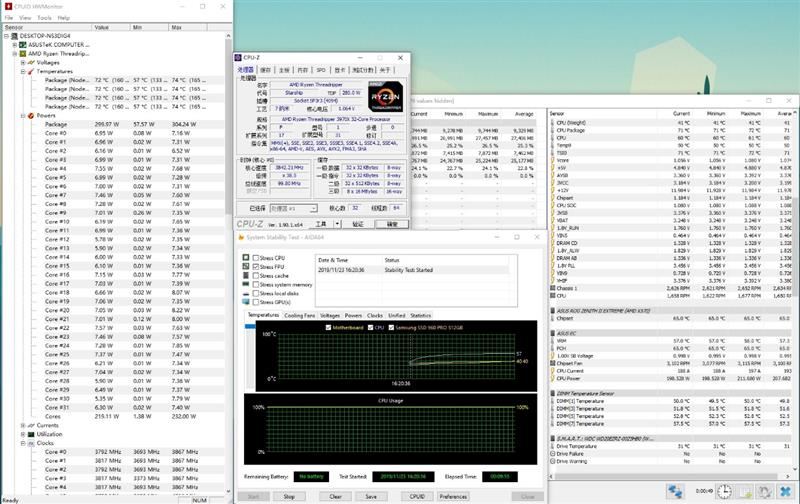Switch to the Cooling Fans tab in AIDA64

coord(299,316)
